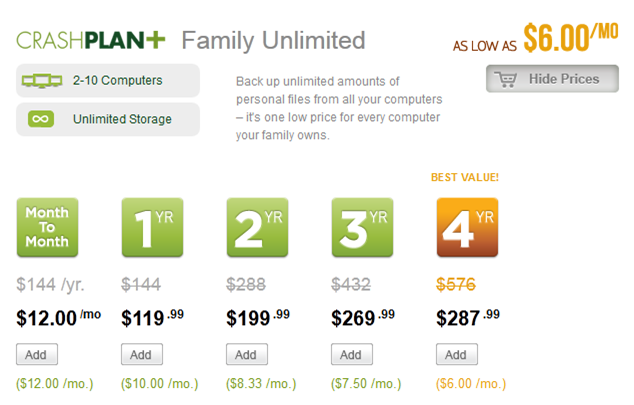This screenshot has height=405, width=634.
Task: Pick the 3 YR plan badge
Action: coord(363,227)
